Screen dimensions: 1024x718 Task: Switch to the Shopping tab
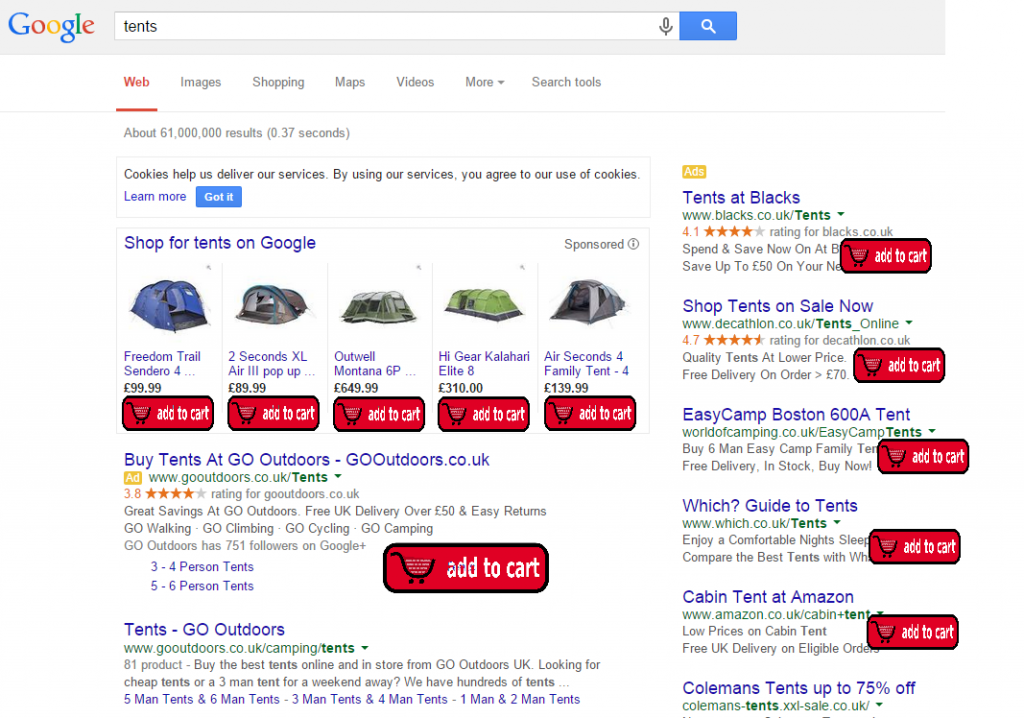click(x=278, y=82)
